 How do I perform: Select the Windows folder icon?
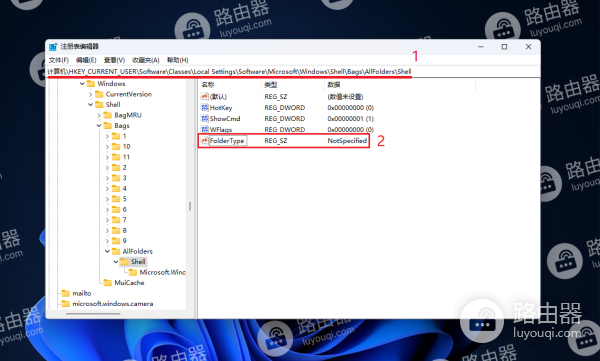coord(91,83)
